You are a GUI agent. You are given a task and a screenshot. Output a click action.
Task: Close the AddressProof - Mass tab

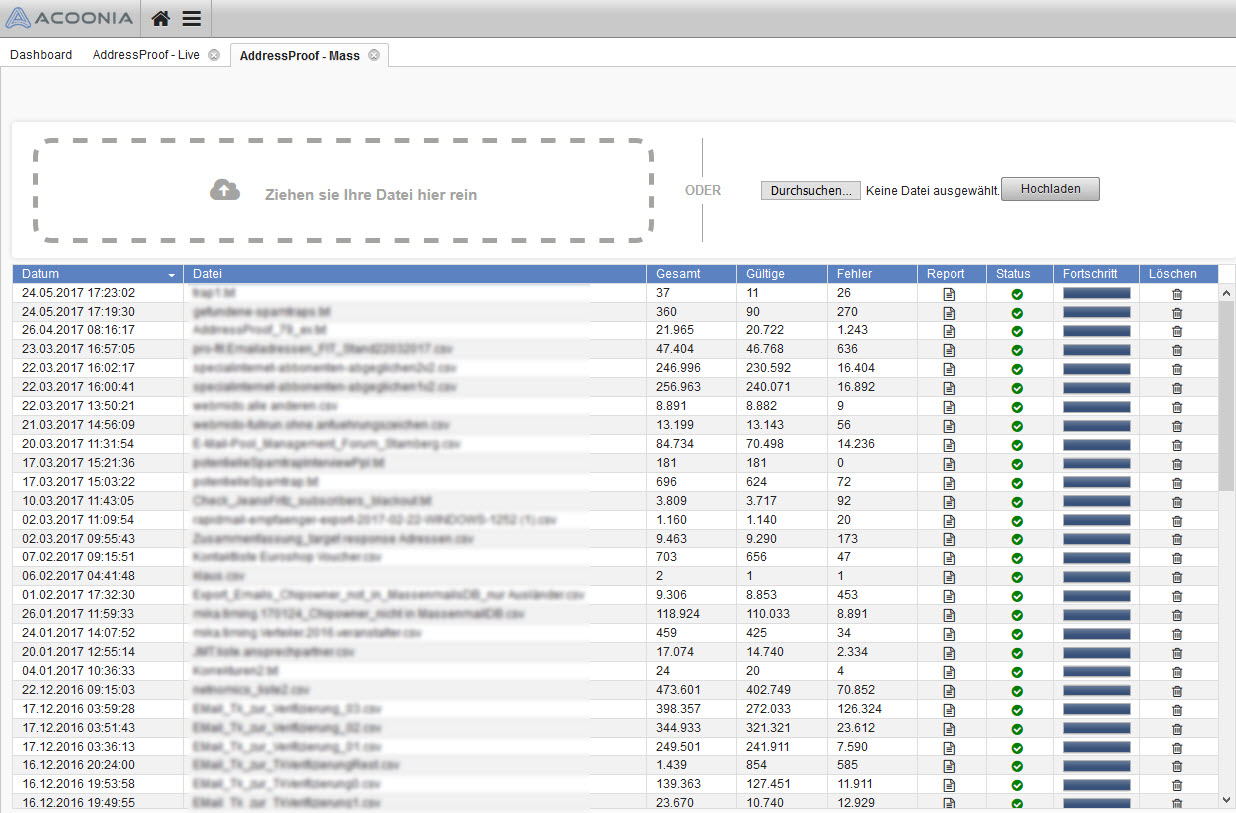pyautogui.click(x=374, y=55)
